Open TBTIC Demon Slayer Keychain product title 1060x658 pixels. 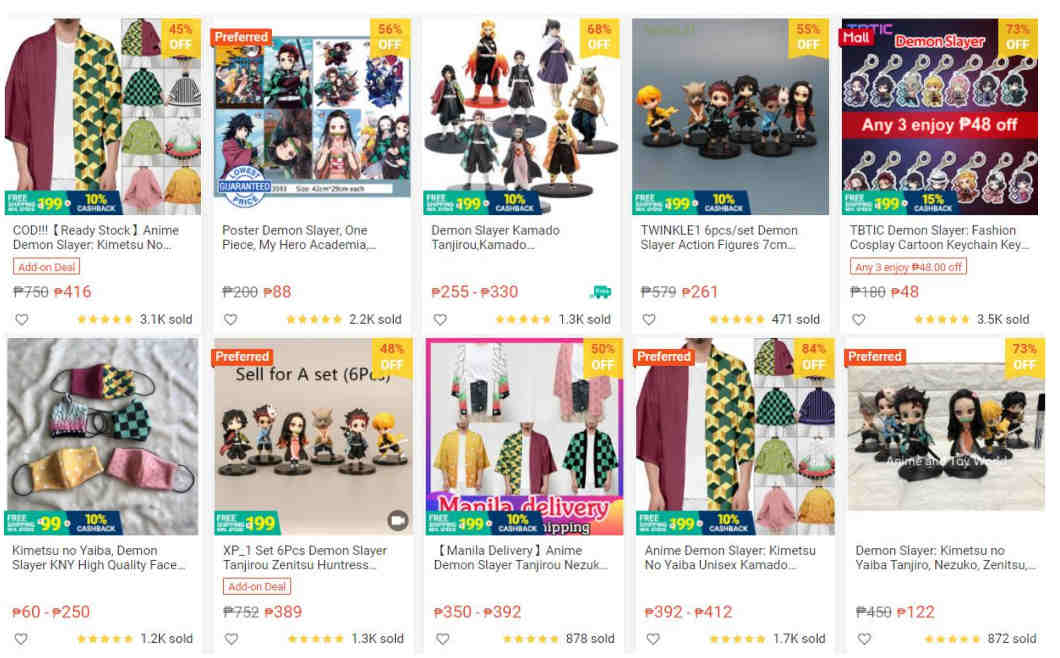[x=939, y=237]
